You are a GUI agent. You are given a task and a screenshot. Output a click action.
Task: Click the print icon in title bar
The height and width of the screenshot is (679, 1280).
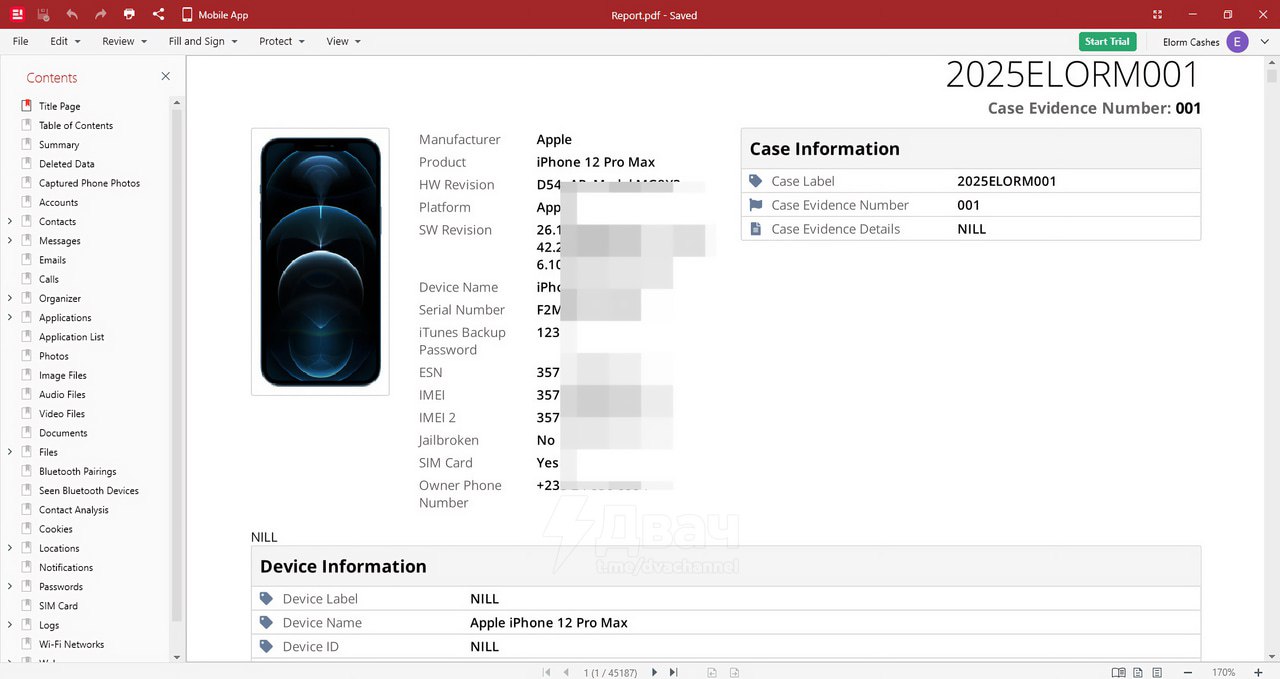click(x=129, y=15)
